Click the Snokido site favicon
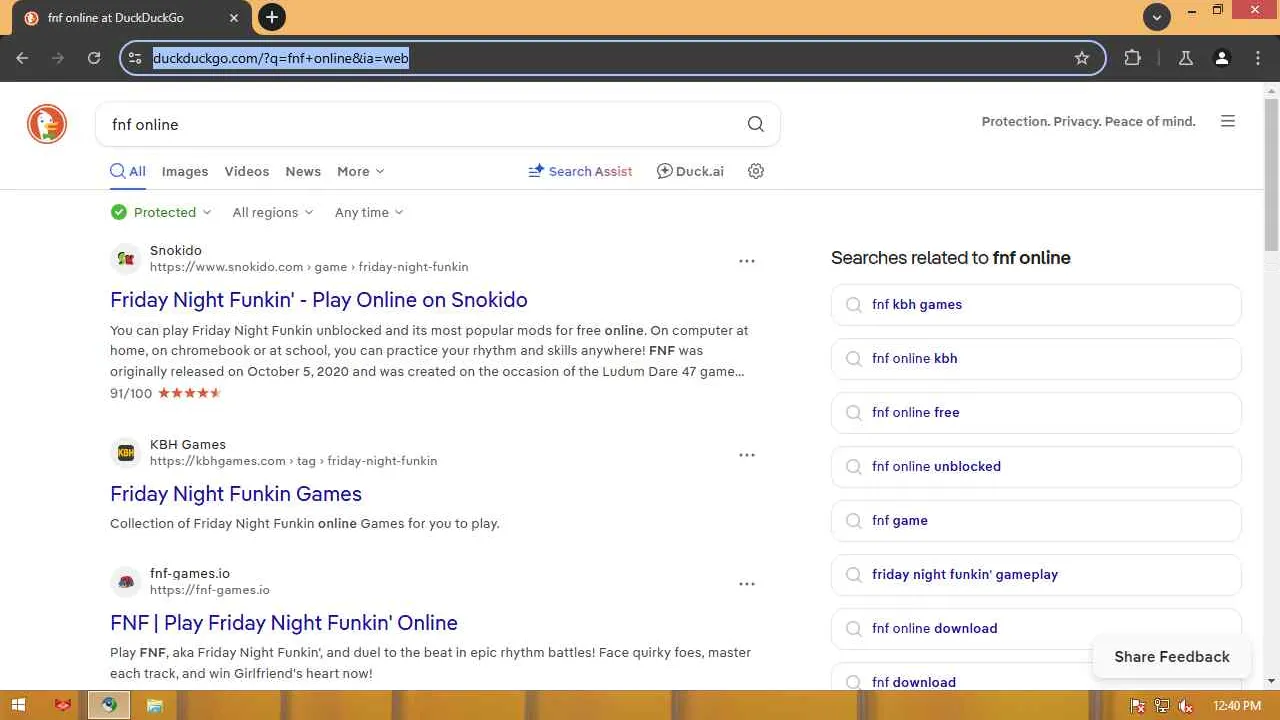The width and height of the screenshot is (1280, 720). pyautogui.click(x=125, y=259)
